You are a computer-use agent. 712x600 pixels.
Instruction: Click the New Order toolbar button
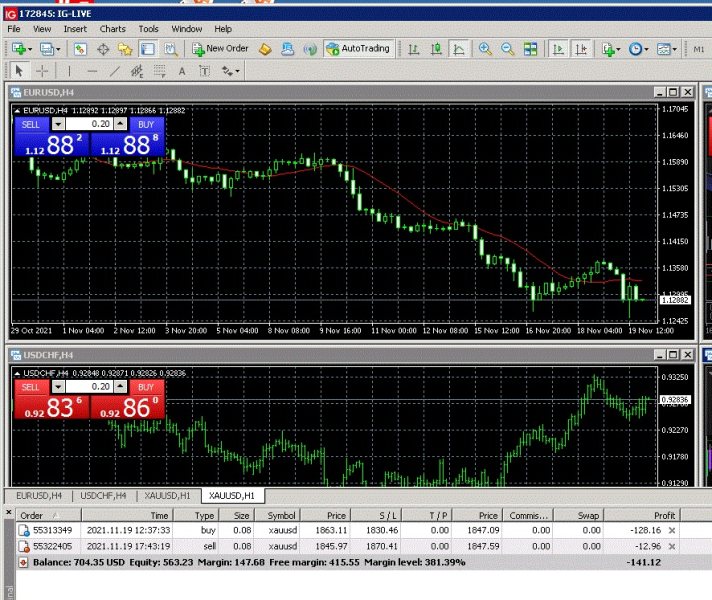point(220,48)
